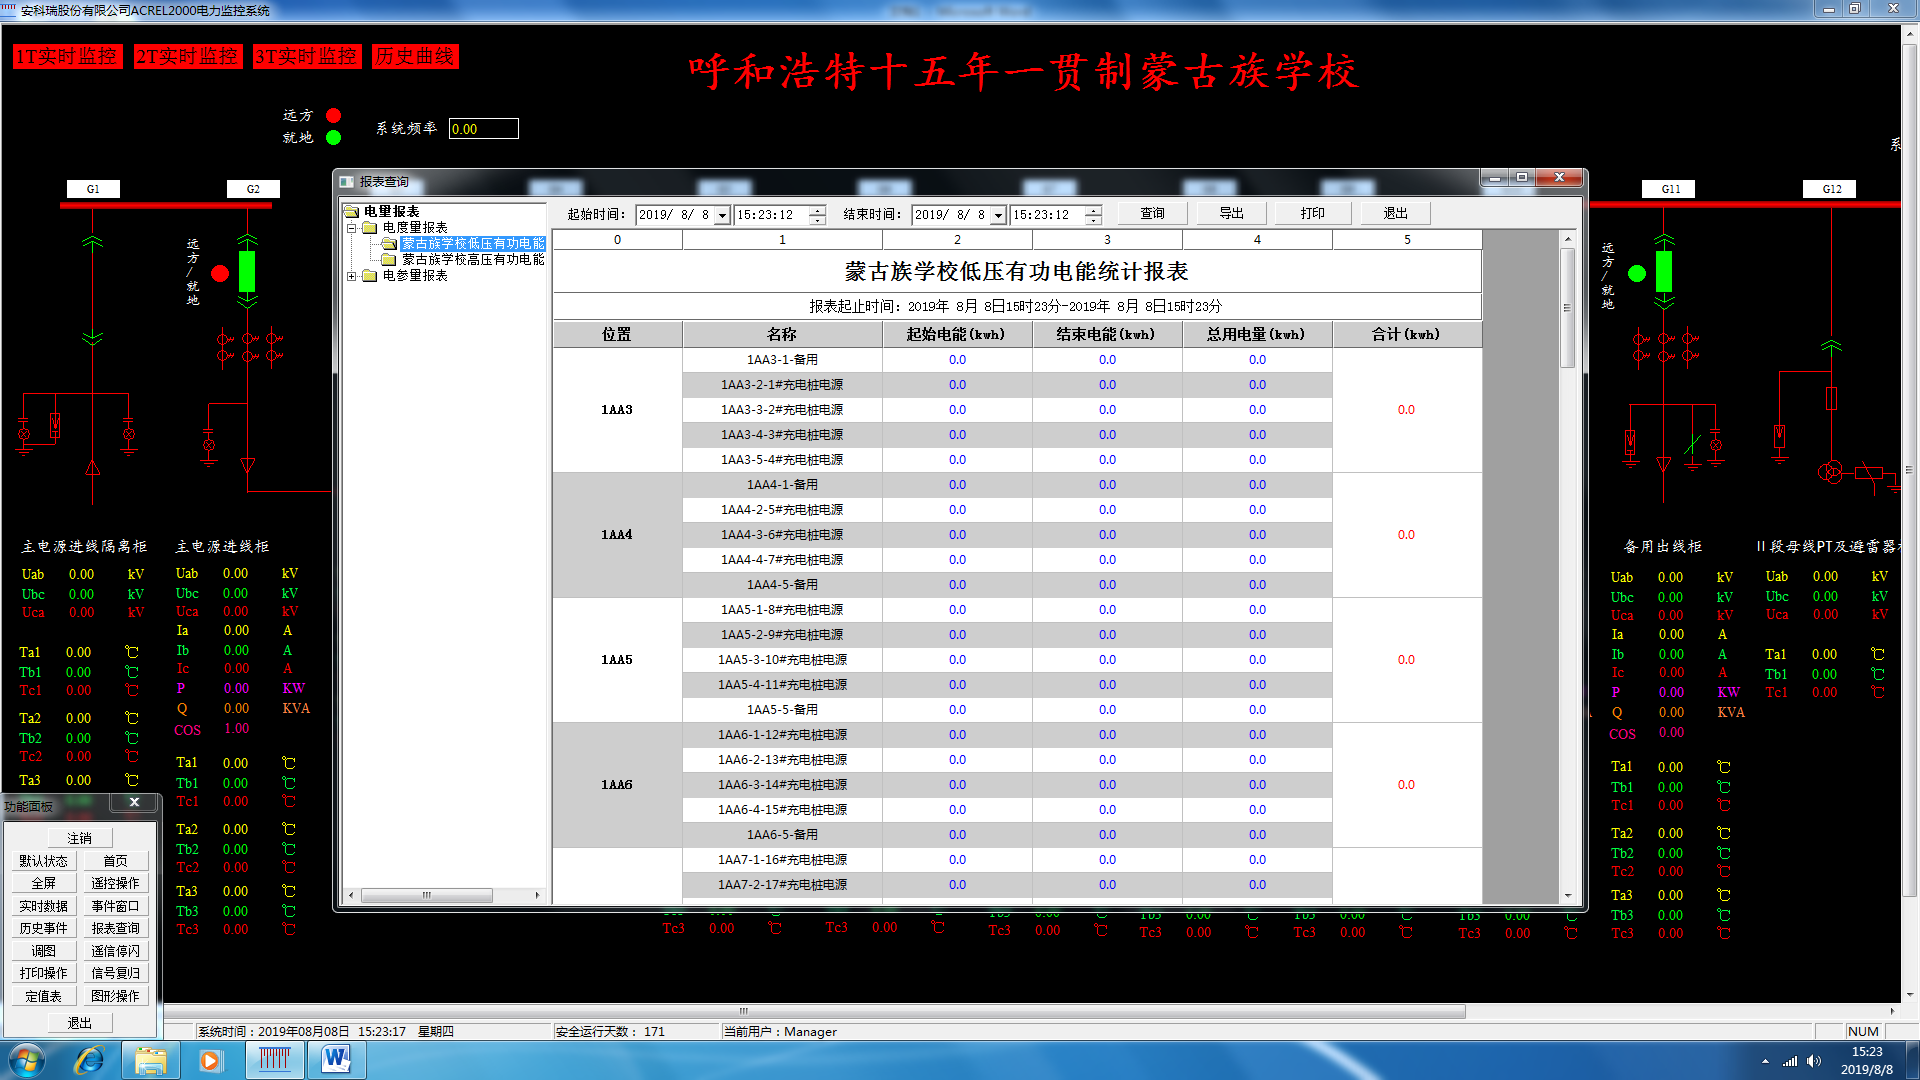Open Internet Explorer from the taskbar
Screen dimensions: 1920x1080
coord(89,1060)
